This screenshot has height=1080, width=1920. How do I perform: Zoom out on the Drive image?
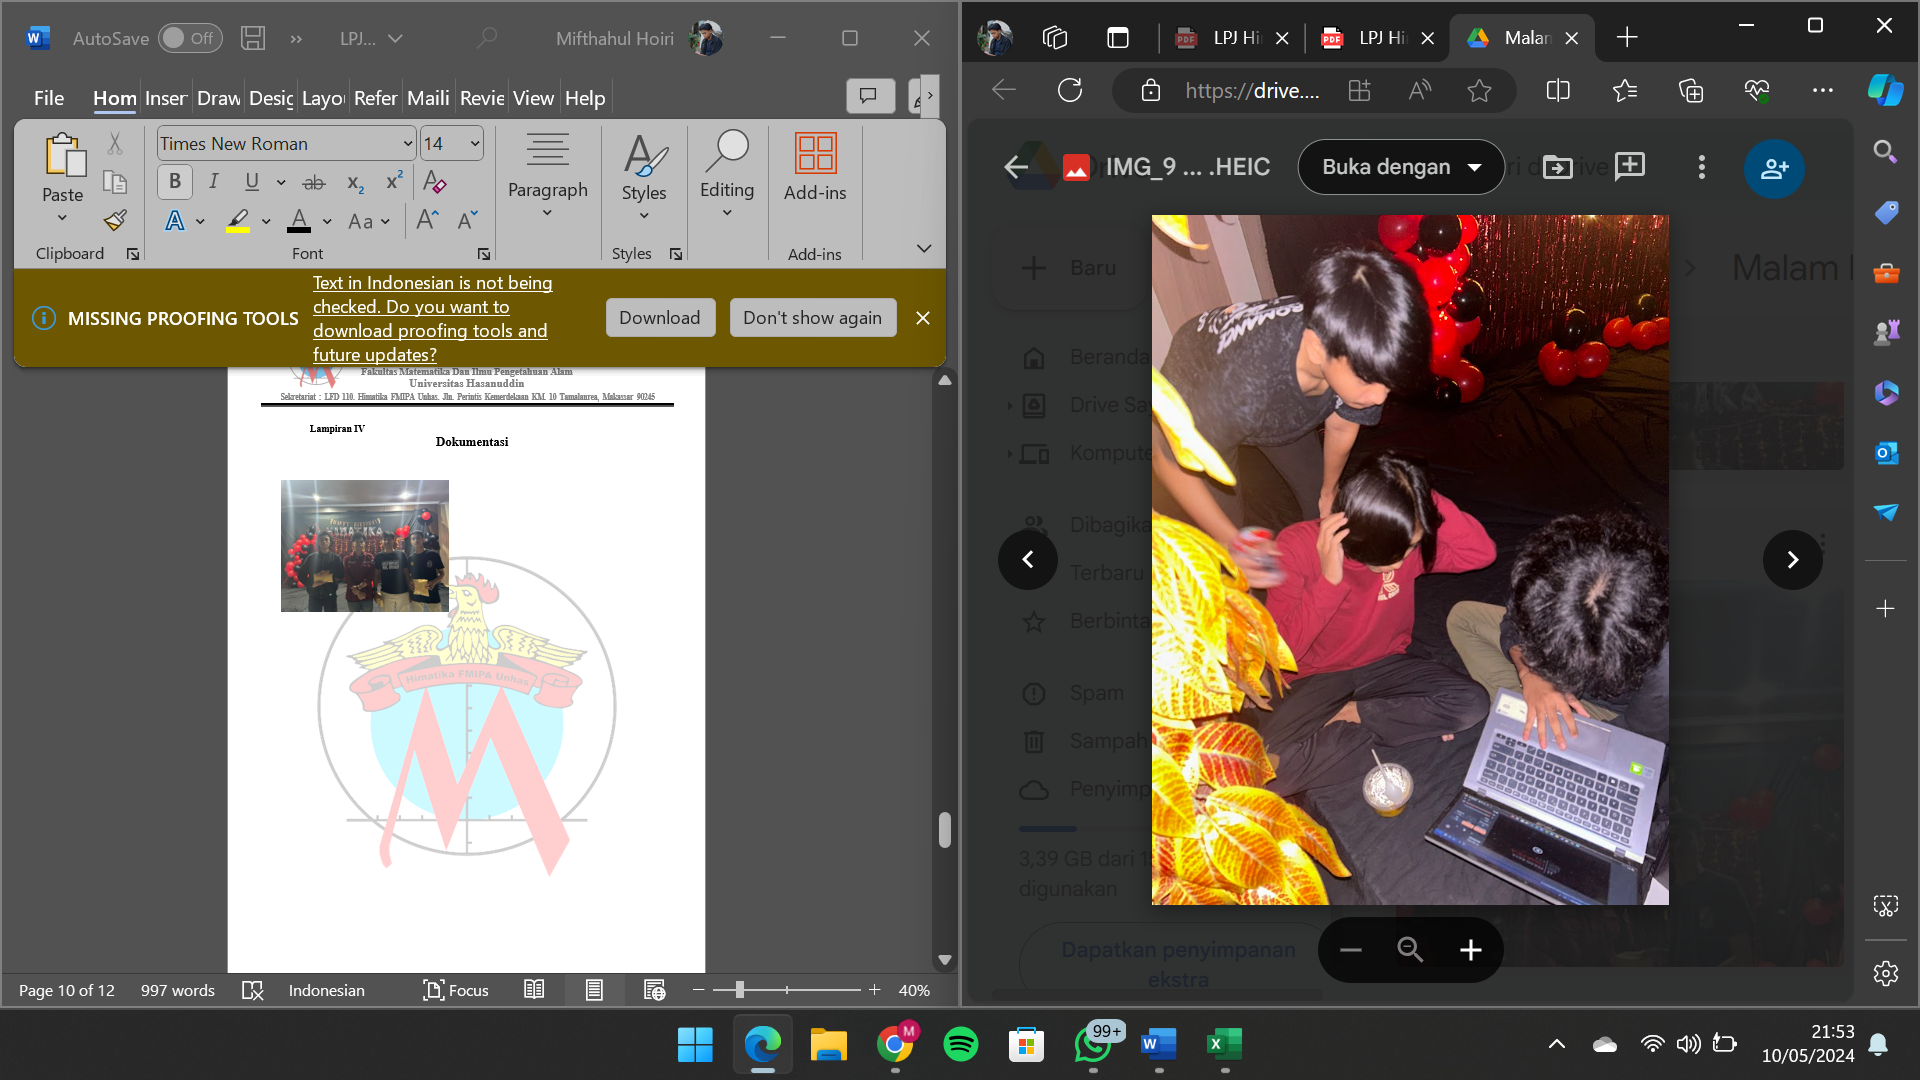(x=1351, y=950)
